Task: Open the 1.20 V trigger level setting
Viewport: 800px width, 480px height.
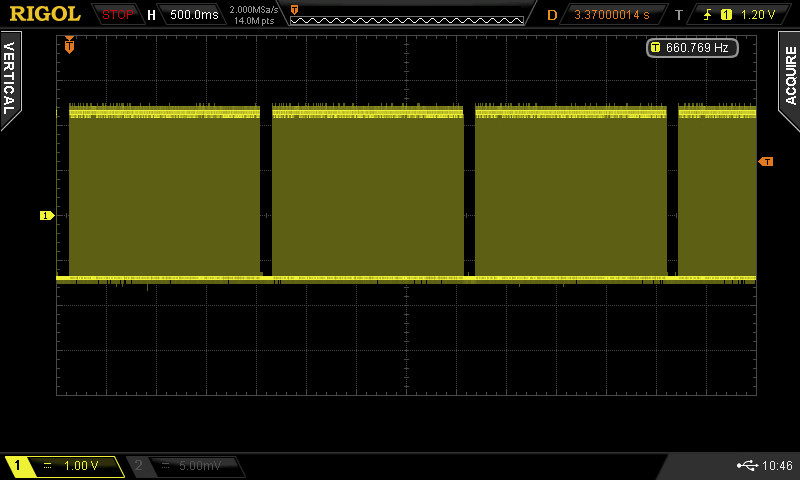Action: coord(757,15)
